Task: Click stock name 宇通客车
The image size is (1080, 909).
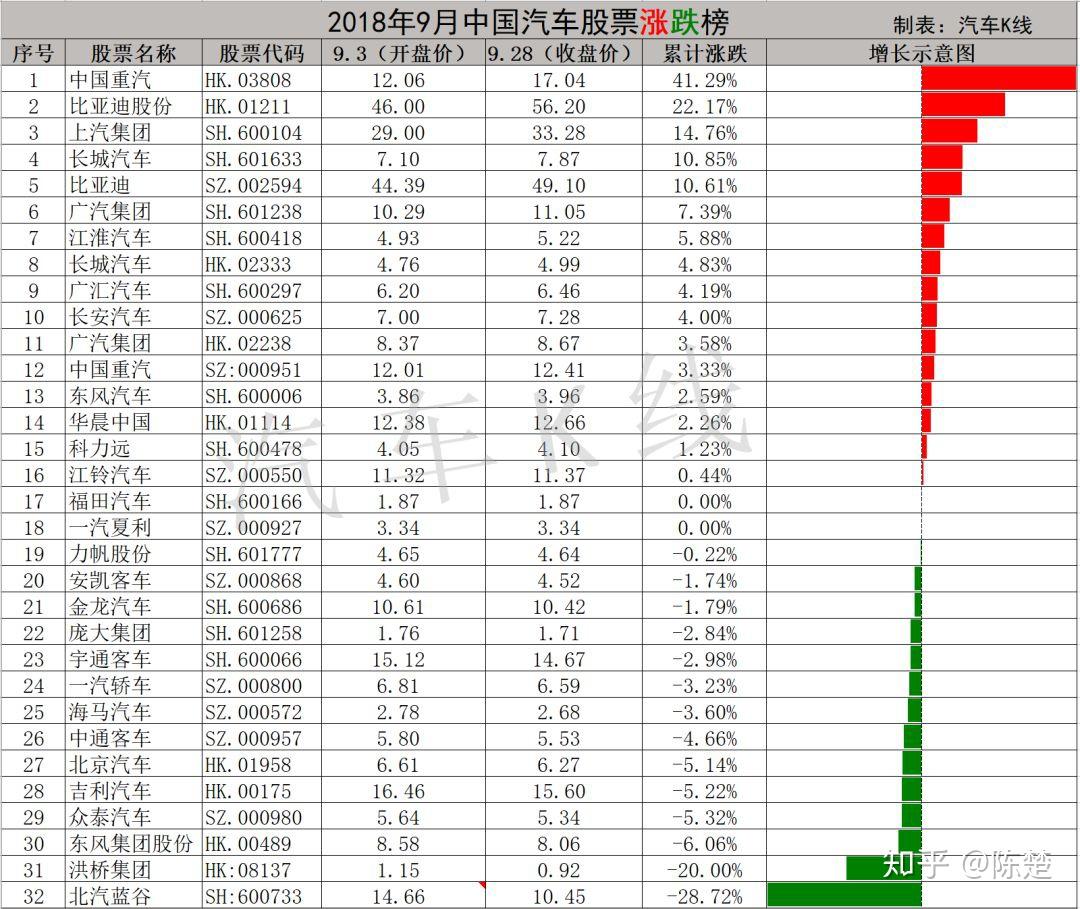Action: click(x=110, y=659)
